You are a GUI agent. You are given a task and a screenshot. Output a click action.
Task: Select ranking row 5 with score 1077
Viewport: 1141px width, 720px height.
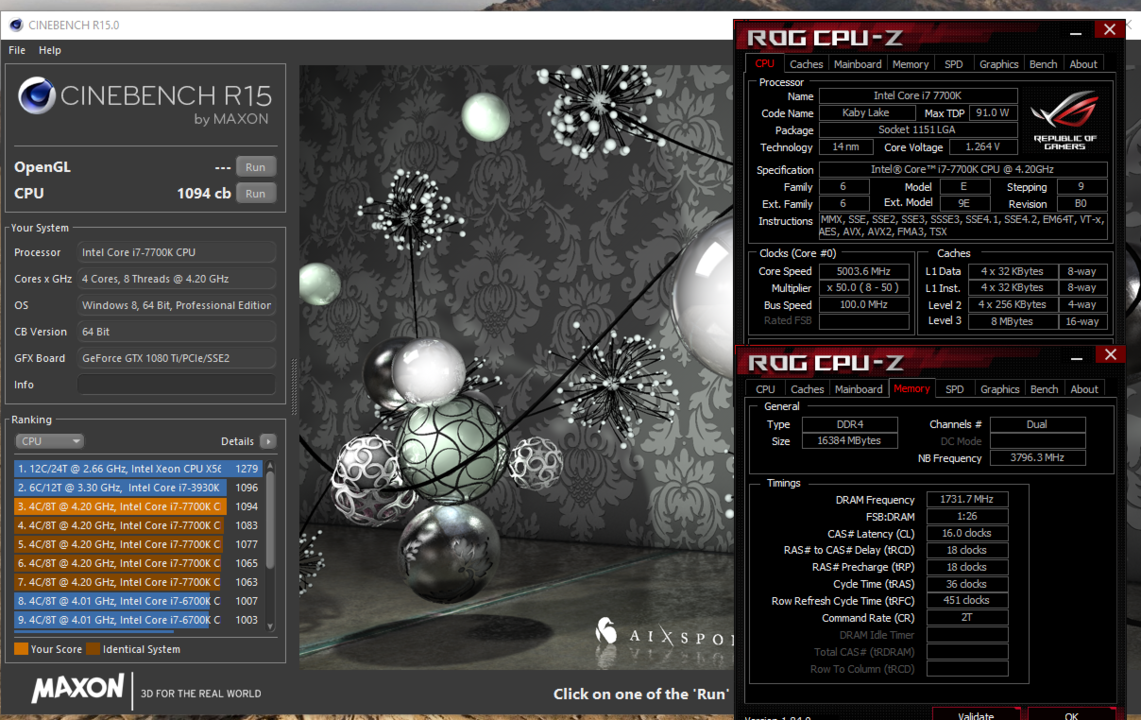(x=138, y=545)
